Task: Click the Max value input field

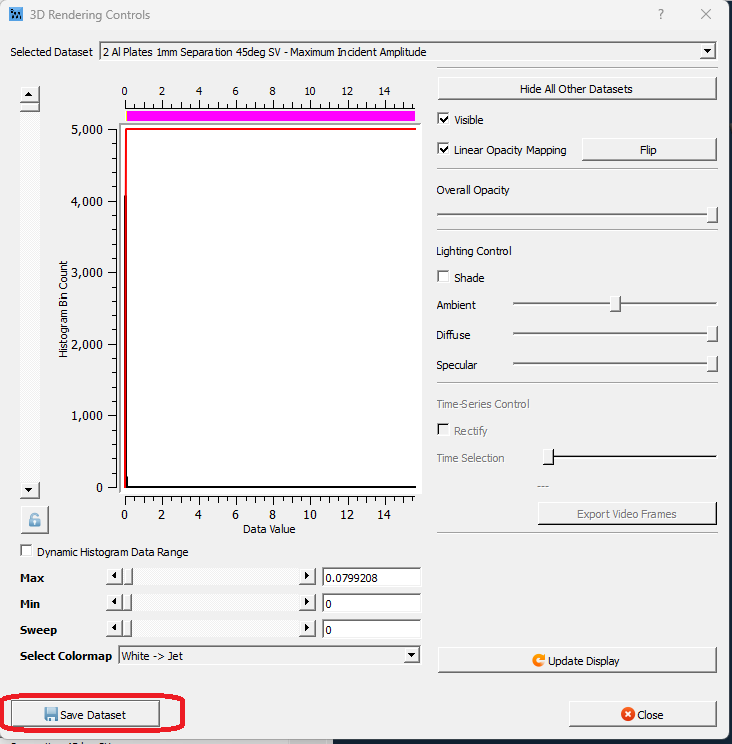Action: click(x=370, y=578)
